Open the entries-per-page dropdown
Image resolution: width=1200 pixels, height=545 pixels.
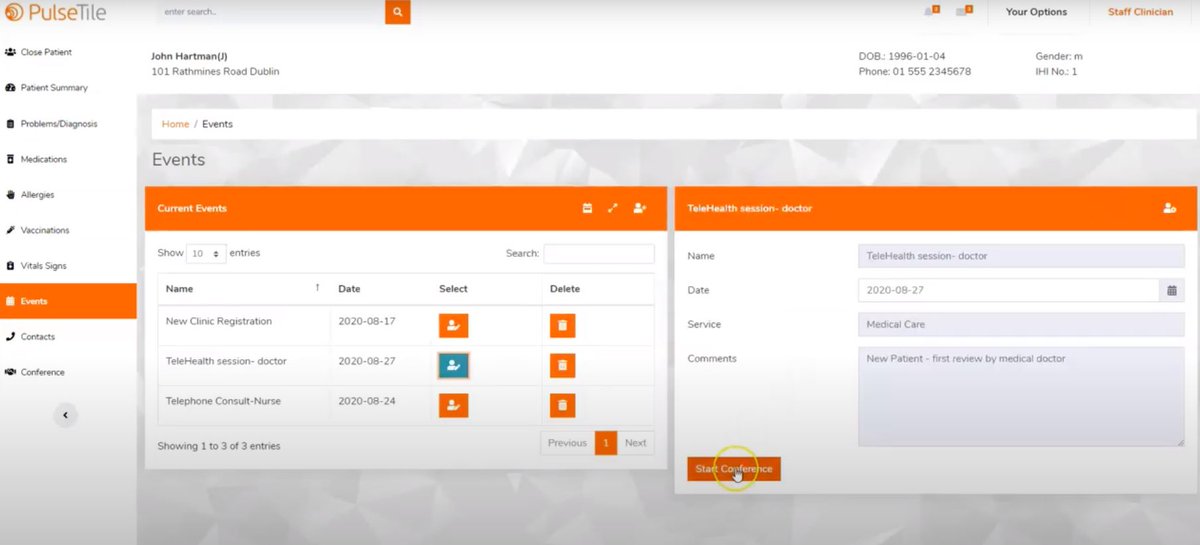pos(207,254)
